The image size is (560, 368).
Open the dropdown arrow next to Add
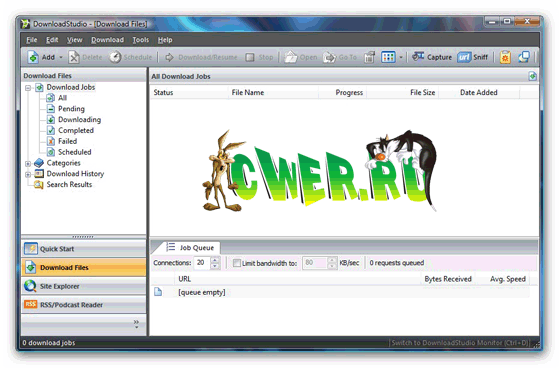61,57
